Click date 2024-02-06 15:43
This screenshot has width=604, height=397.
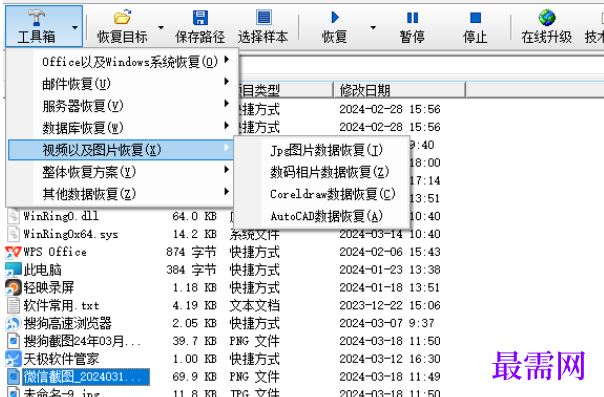coord(389,252)
